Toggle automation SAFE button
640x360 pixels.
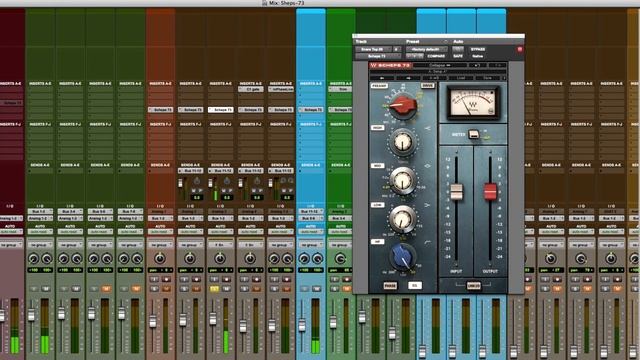tap(458, 56)
